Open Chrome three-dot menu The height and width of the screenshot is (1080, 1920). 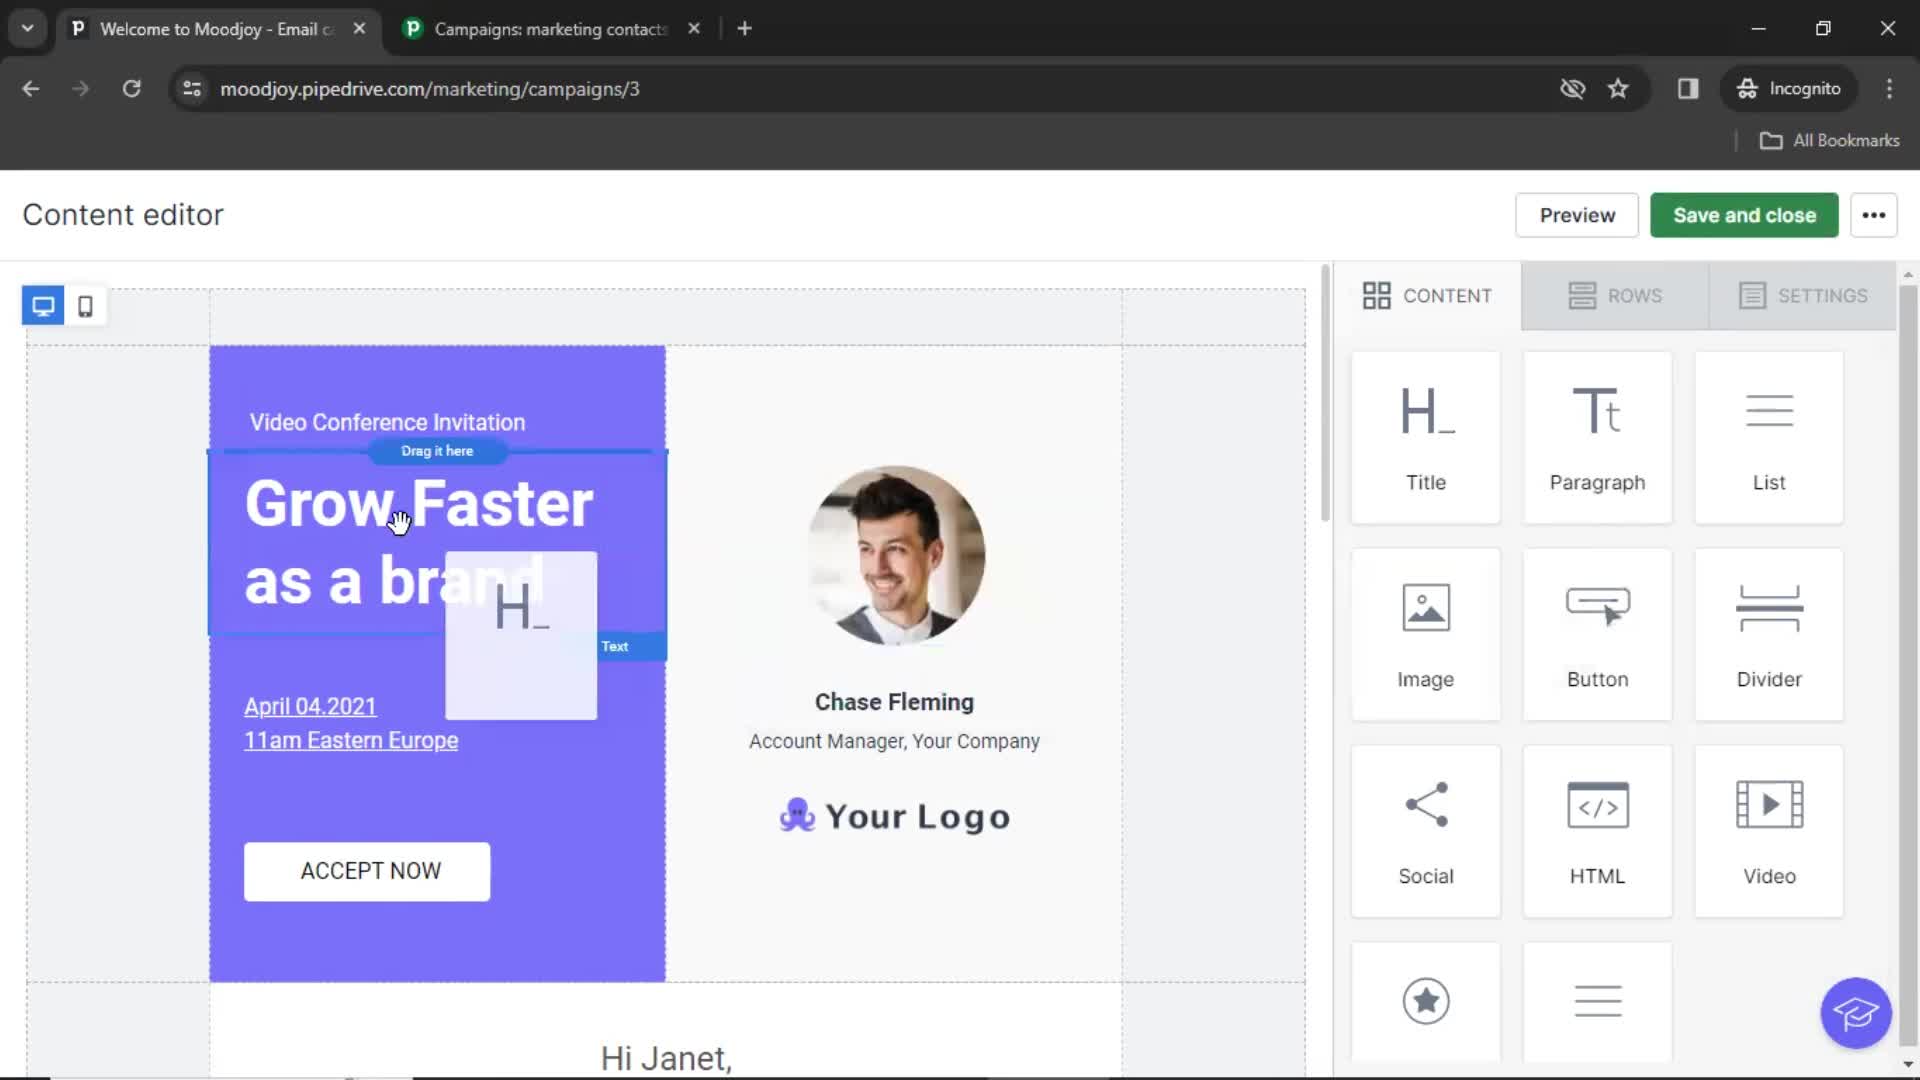pyautogui.click(x=1889, y=89)
